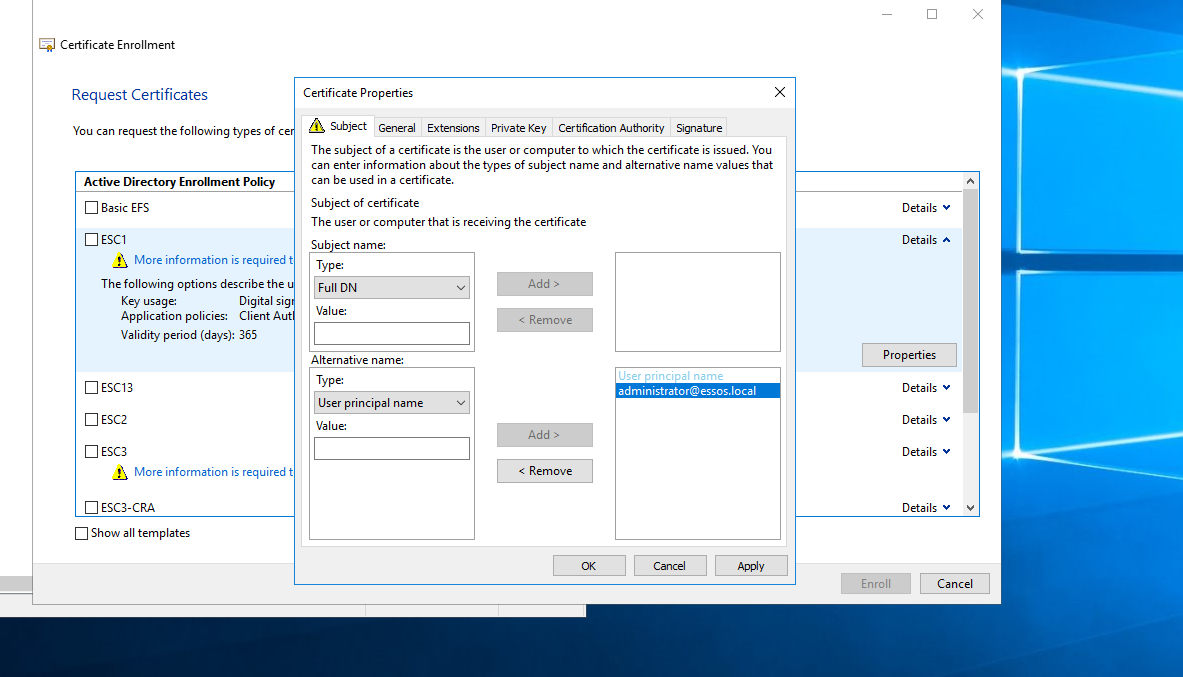Click the Certificate Enrollment title icon
The image size is (1183, 677).
(47, 45)
